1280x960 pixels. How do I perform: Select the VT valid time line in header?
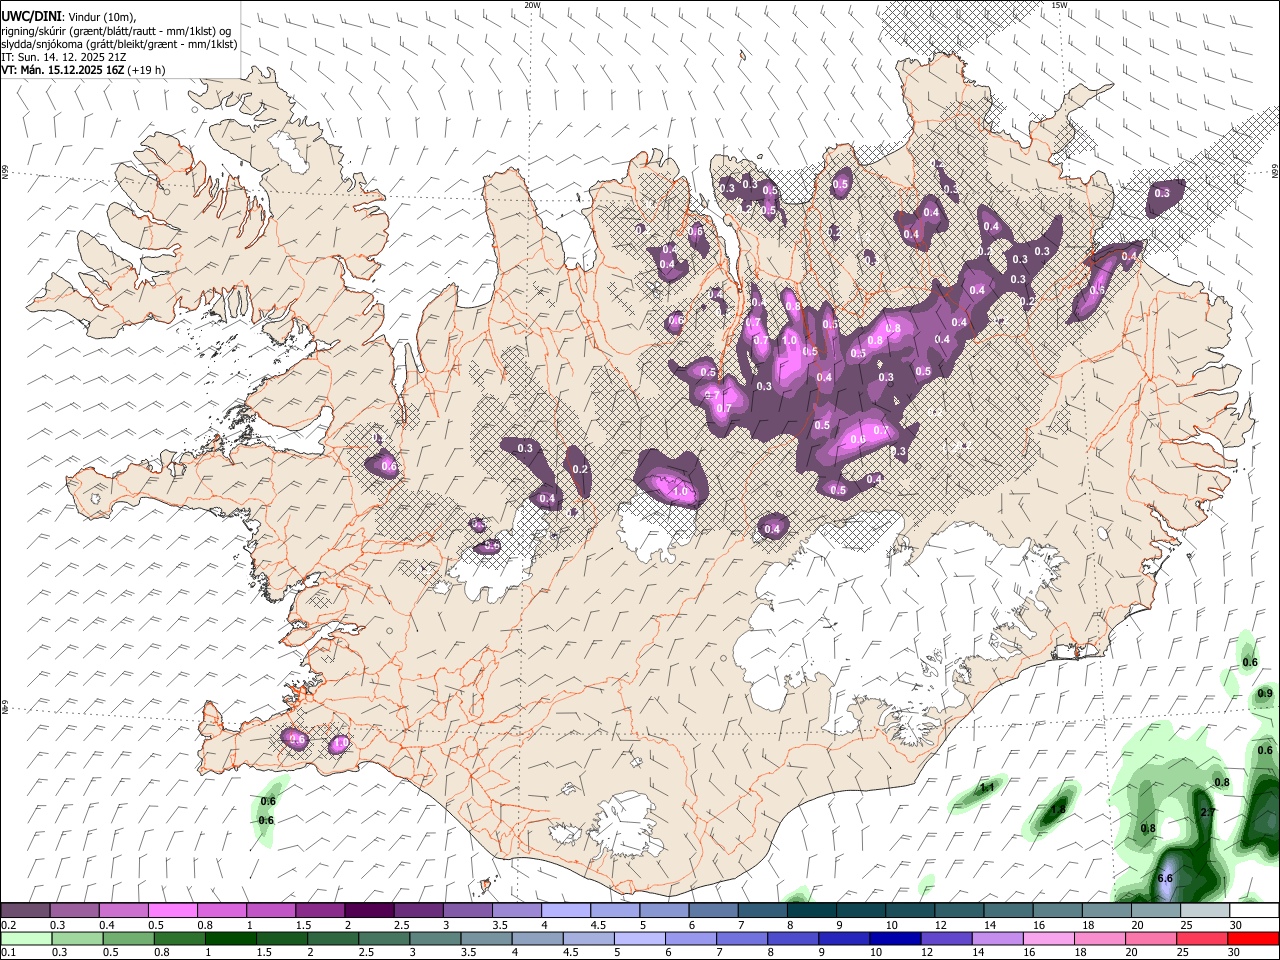click(83, 70)
